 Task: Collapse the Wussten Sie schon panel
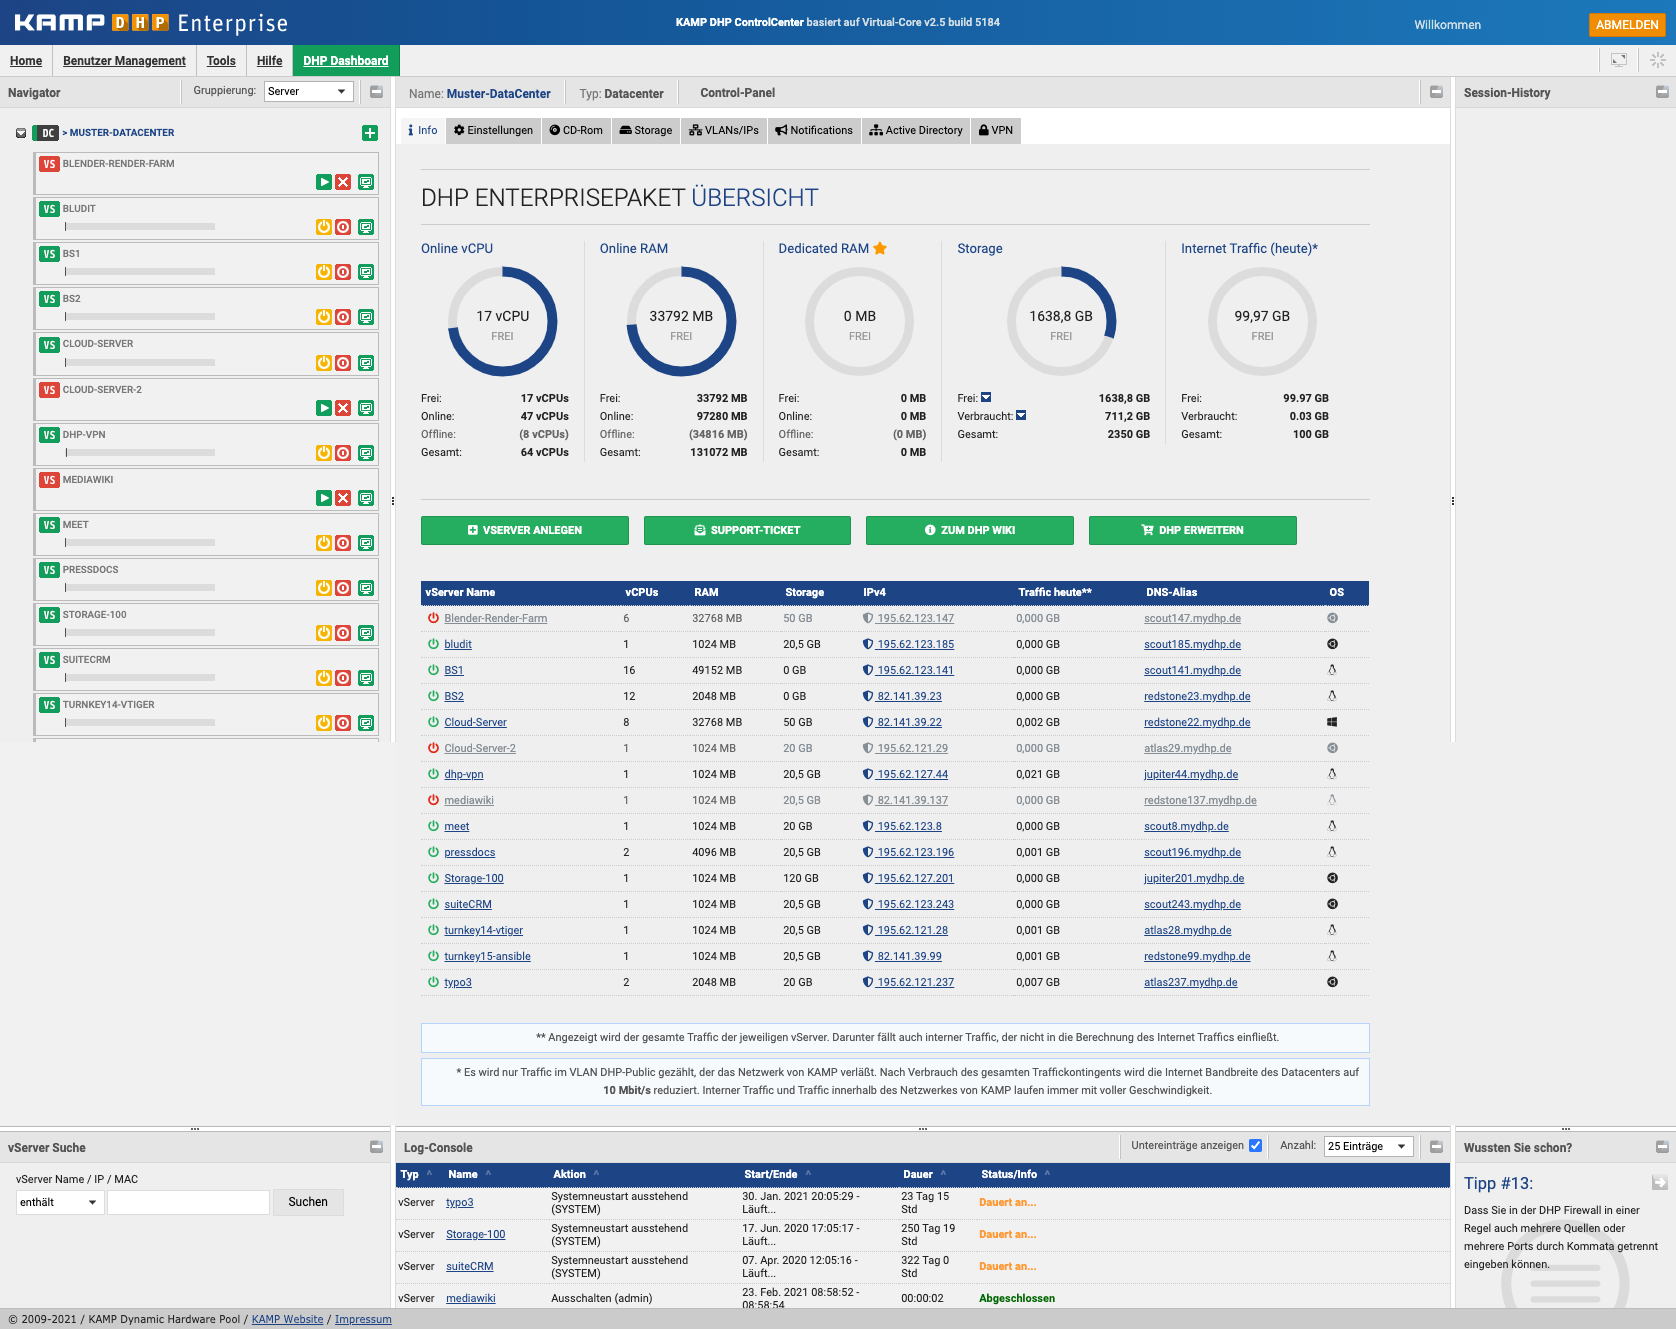point(1662,1147)
